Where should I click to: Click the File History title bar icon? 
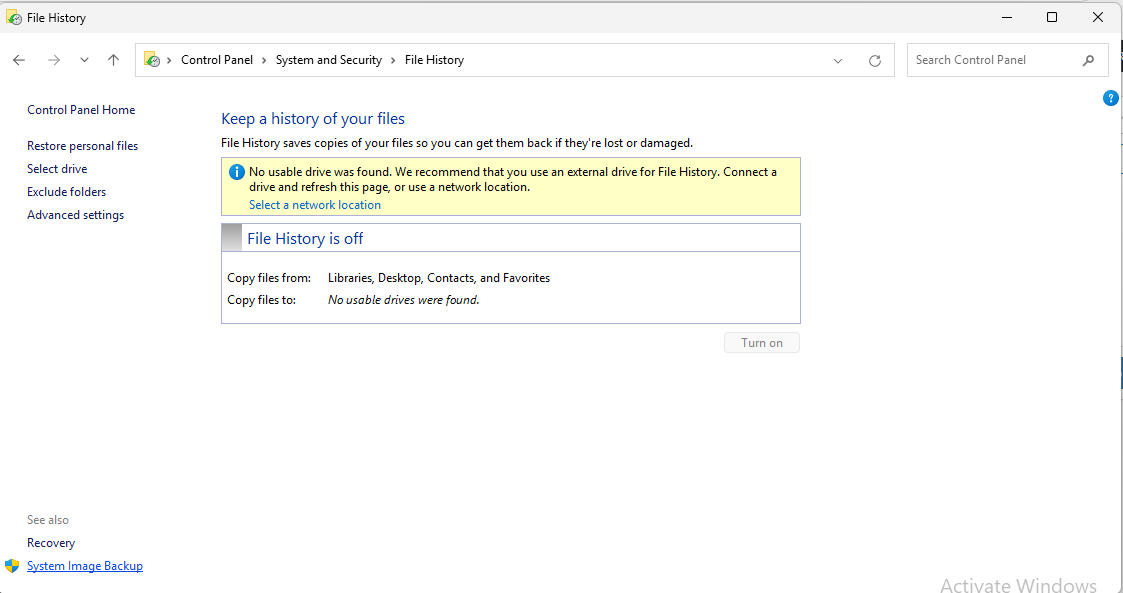pos(14,18)
